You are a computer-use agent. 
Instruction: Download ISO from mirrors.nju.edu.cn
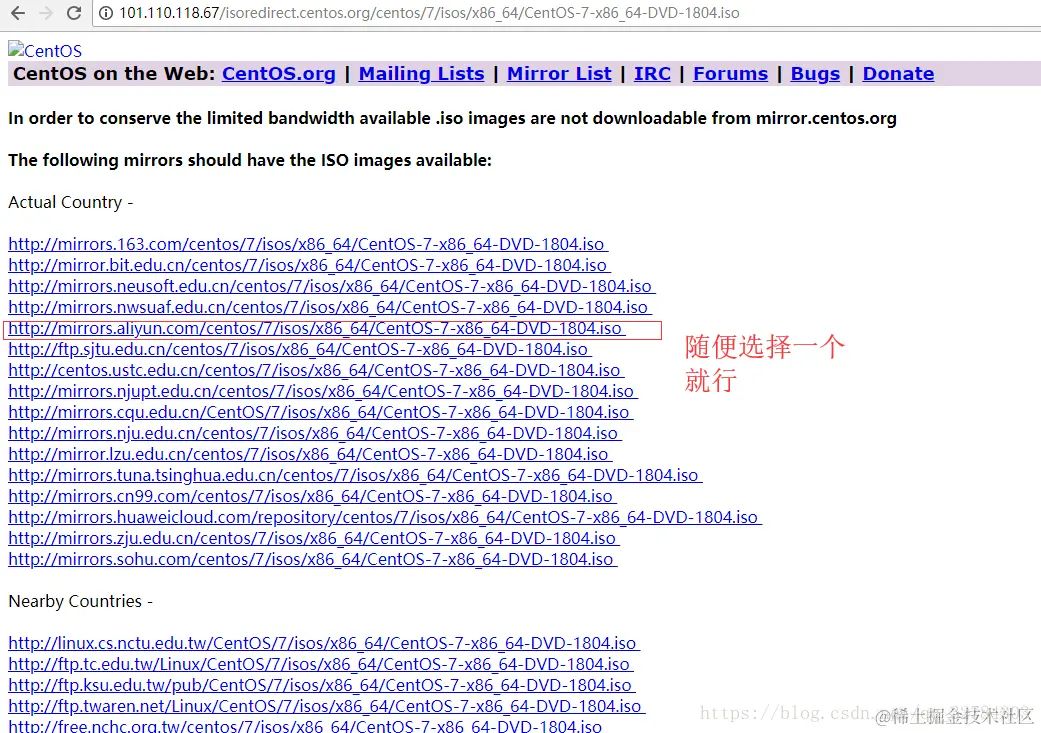(315, 433)
